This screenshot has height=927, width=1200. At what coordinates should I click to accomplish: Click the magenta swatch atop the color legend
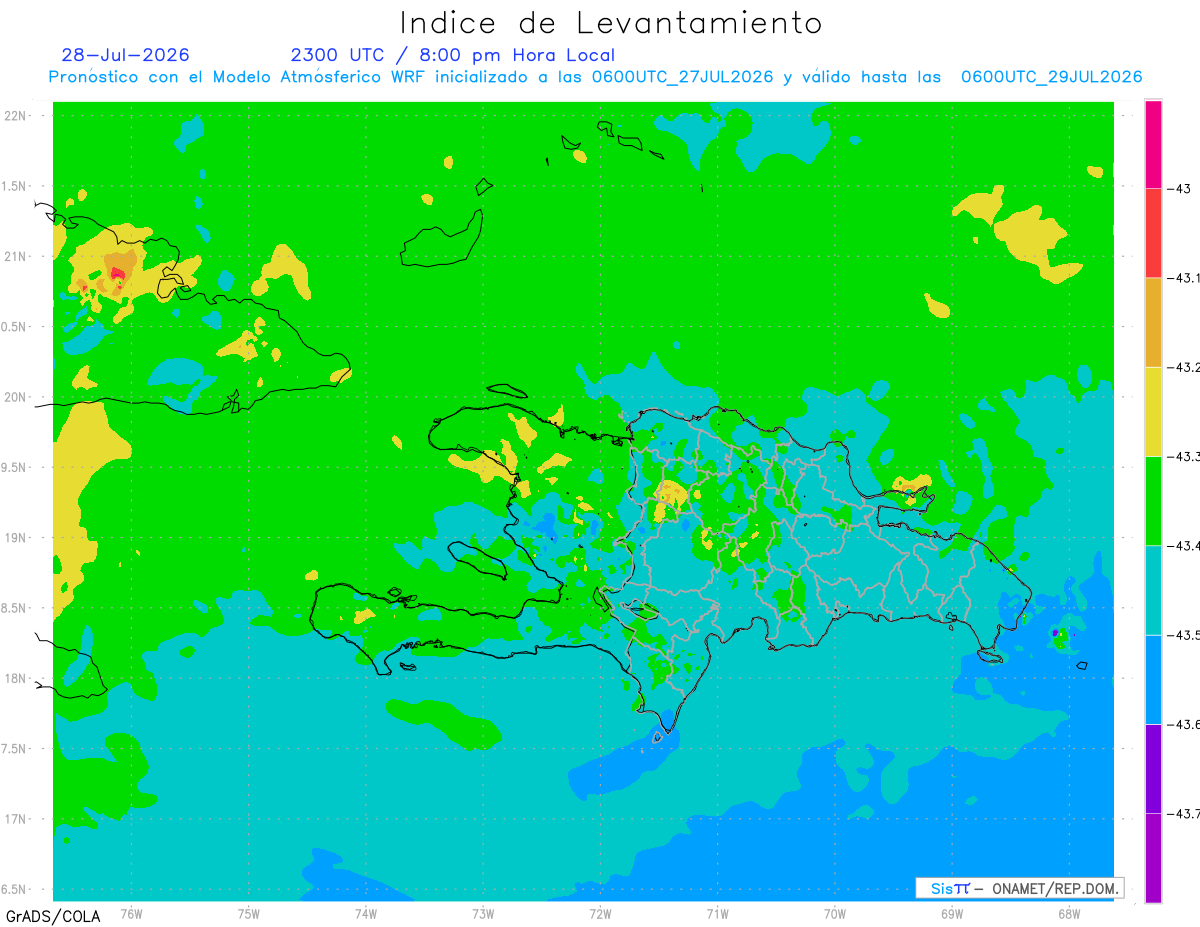coord(1153,144)
